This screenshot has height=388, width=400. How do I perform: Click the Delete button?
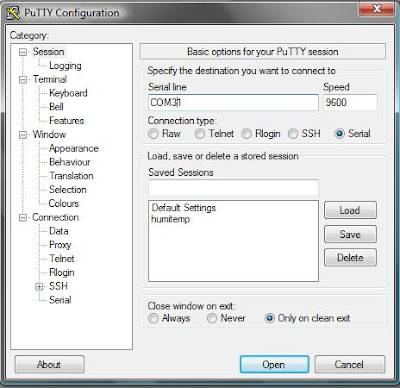350,258
